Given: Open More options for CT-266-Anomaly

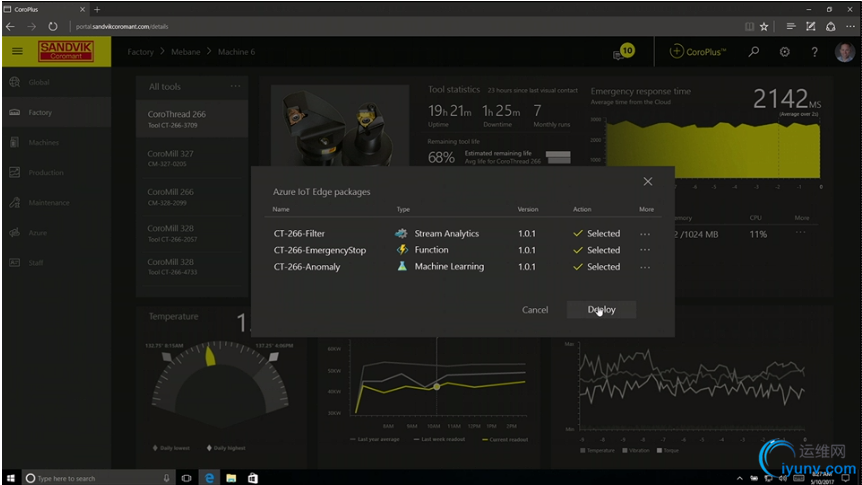Looking at the screenshot, I should pos(645,267).
